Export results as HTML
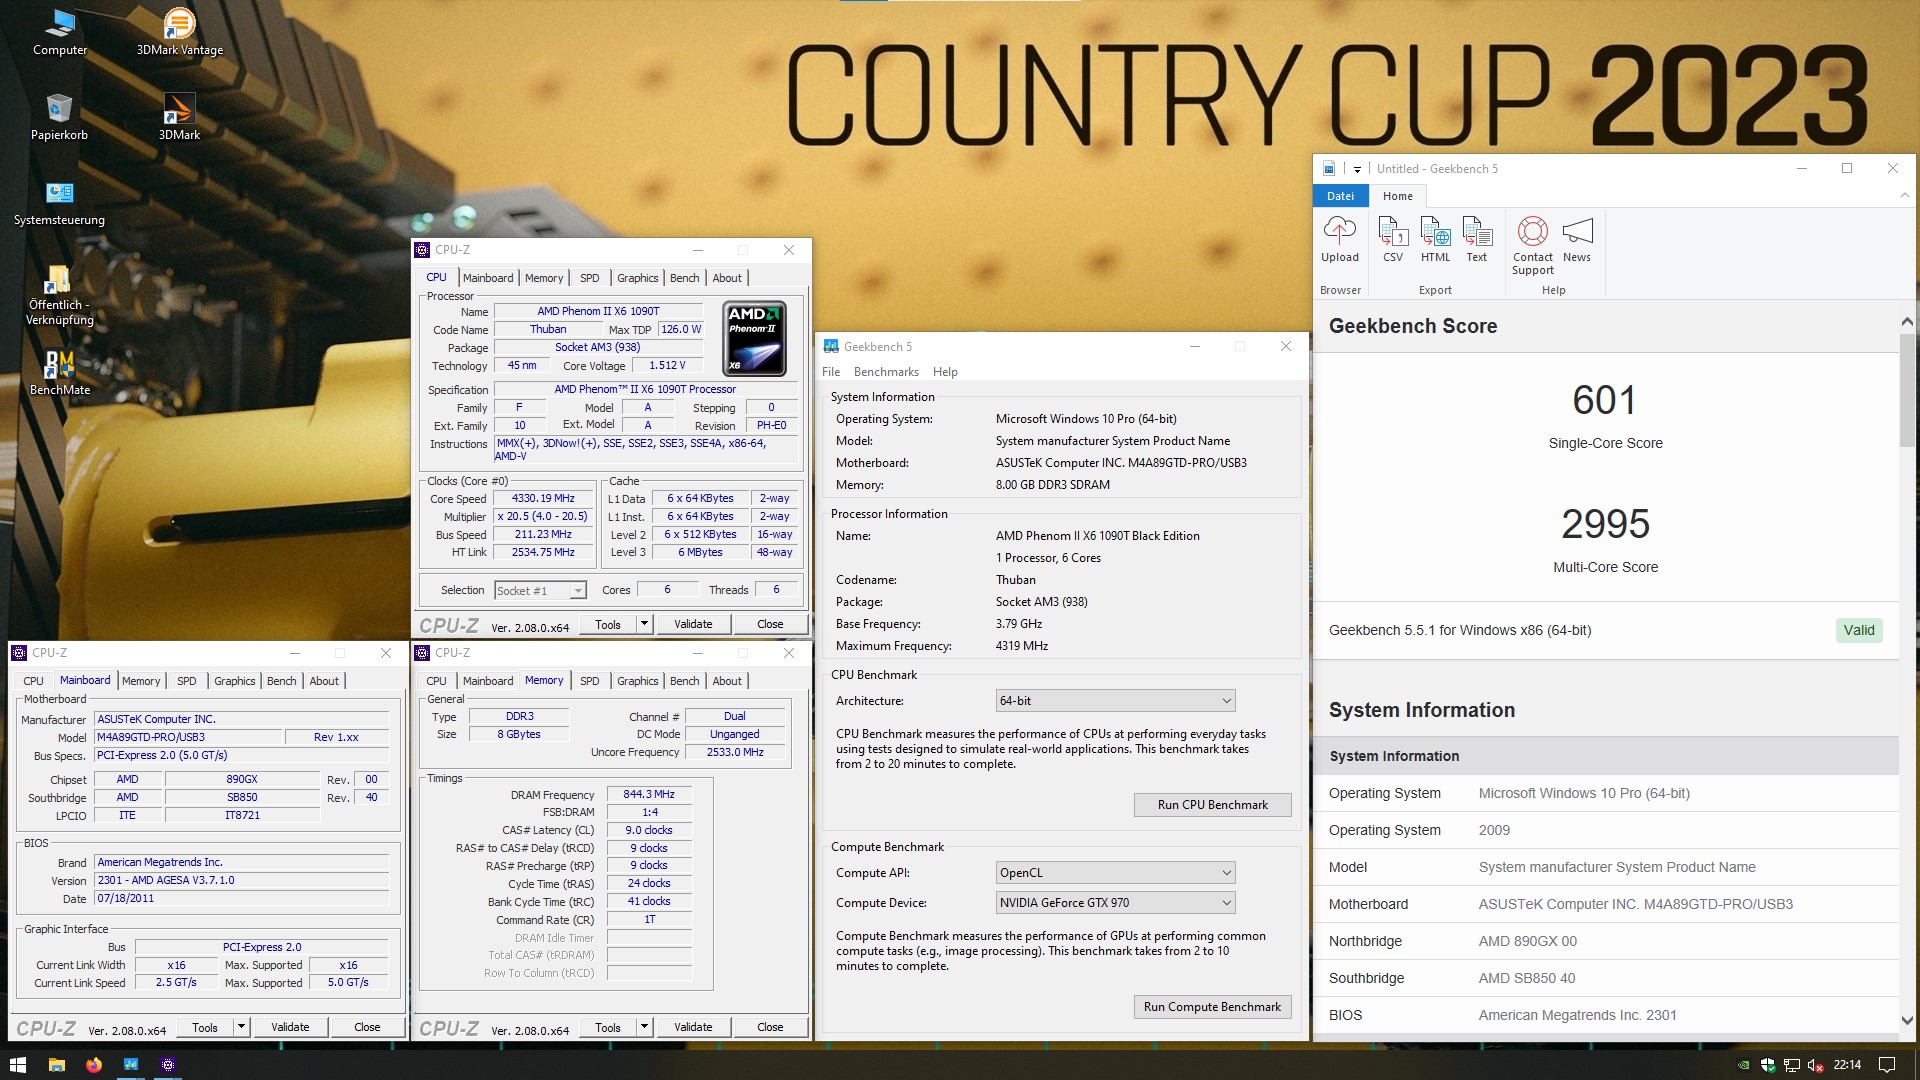The height and width of the screenshot is (1080, 1920). click(1435, 240)
